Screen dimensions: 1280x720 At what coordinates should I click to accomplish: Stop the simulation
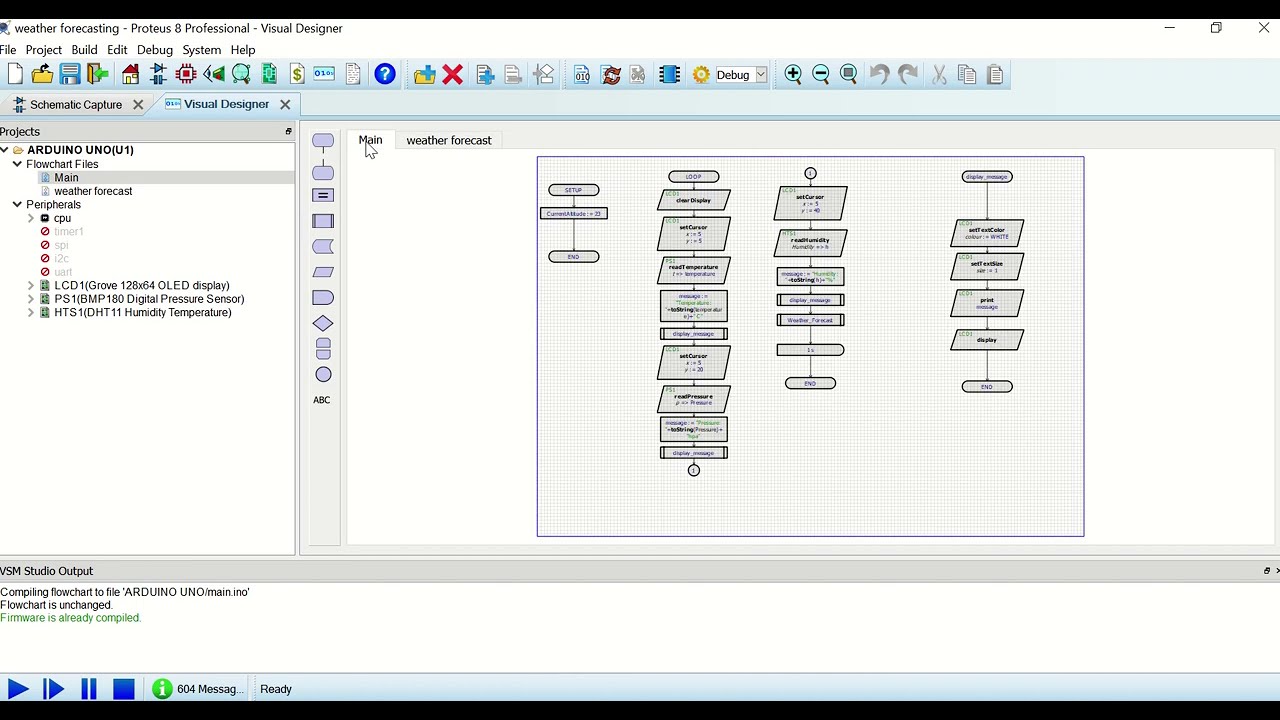point(124,689)
